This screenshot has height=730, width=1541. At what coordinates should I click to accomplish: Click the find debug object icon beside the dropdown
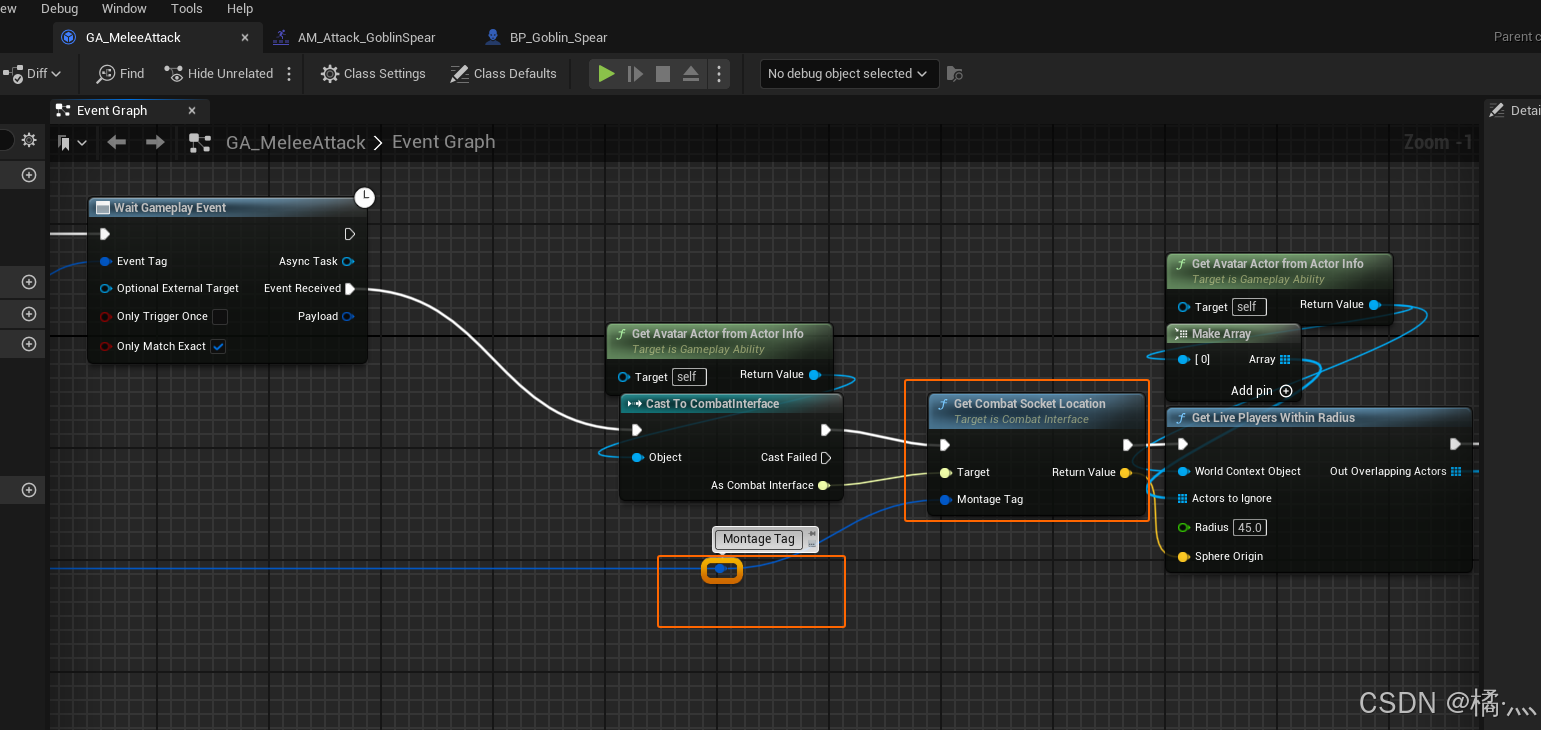pyautogui.click(x=955, y=74)
